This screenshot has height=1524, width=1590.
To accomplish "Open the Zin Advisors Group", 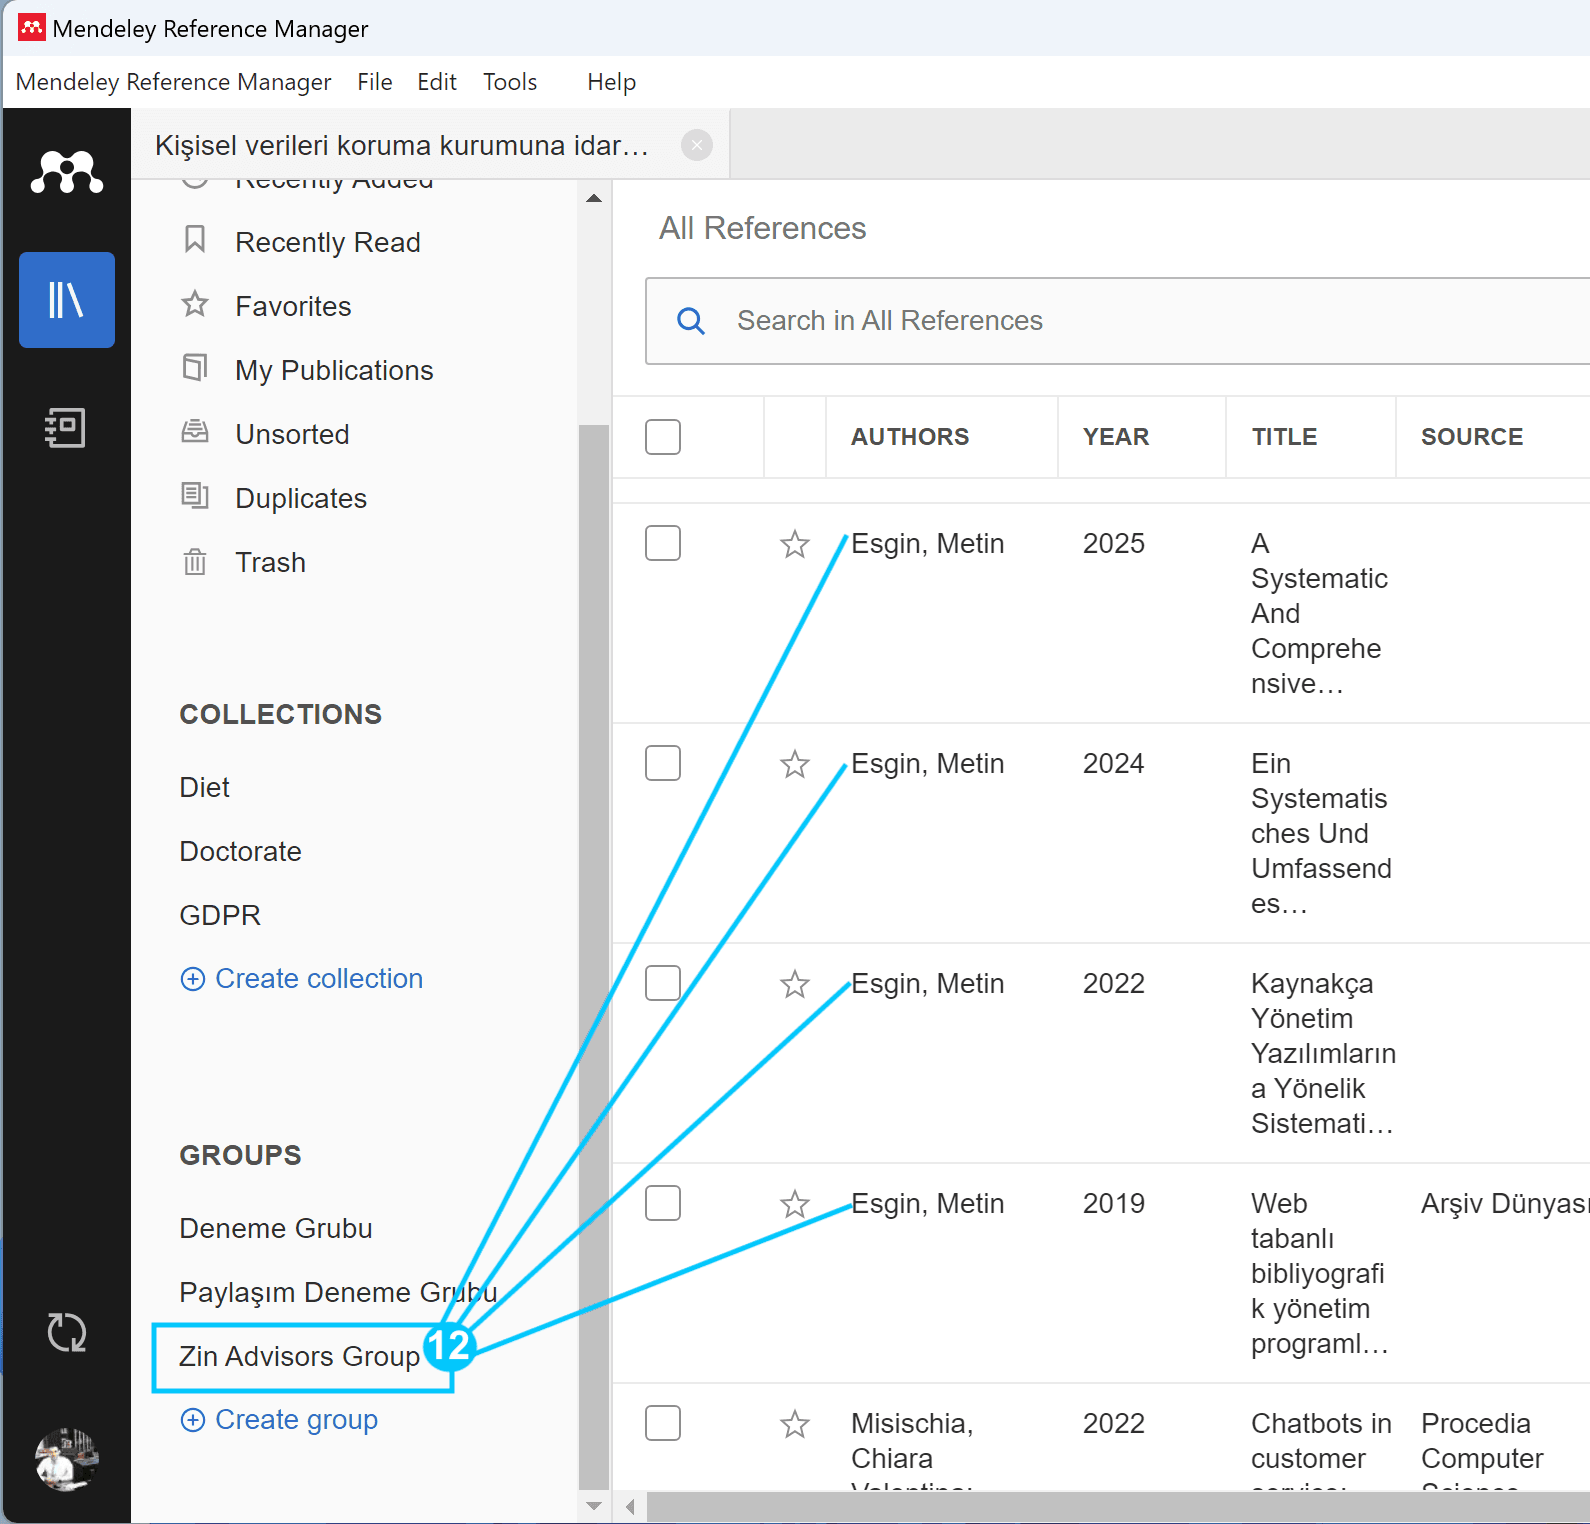I will pyautogui.click(x=299, y=1356).
